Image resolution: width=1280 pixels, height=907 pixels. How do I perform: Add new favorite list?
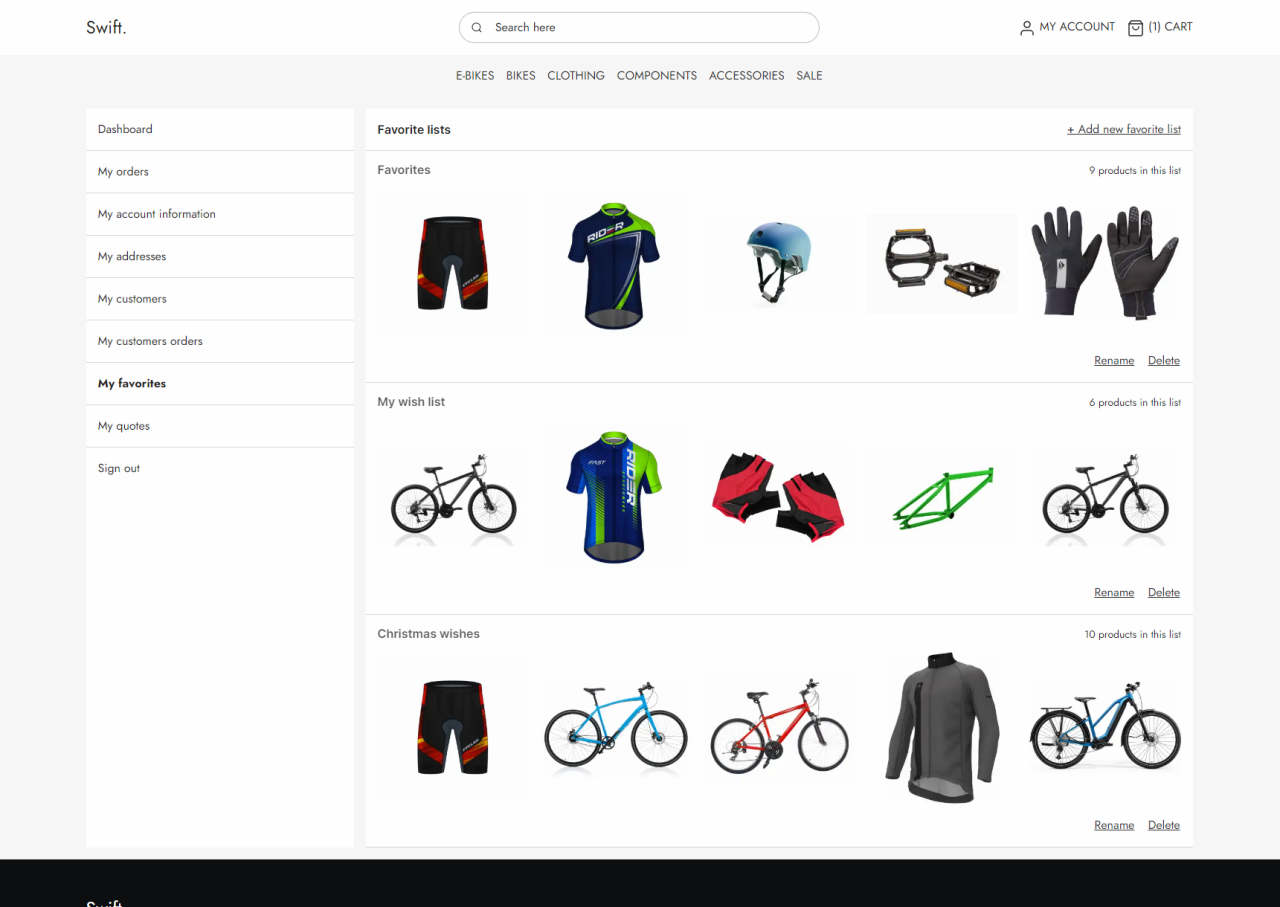point(1123,130)
